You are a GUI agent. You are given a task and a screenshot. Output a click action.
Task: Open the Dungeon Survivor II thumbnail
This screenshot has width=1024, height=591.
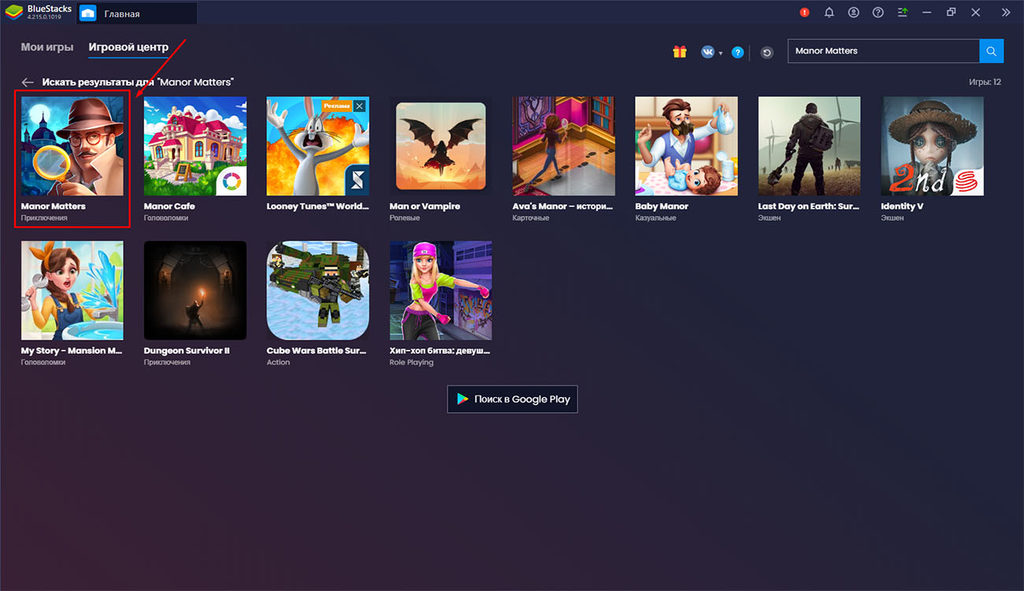195,291
